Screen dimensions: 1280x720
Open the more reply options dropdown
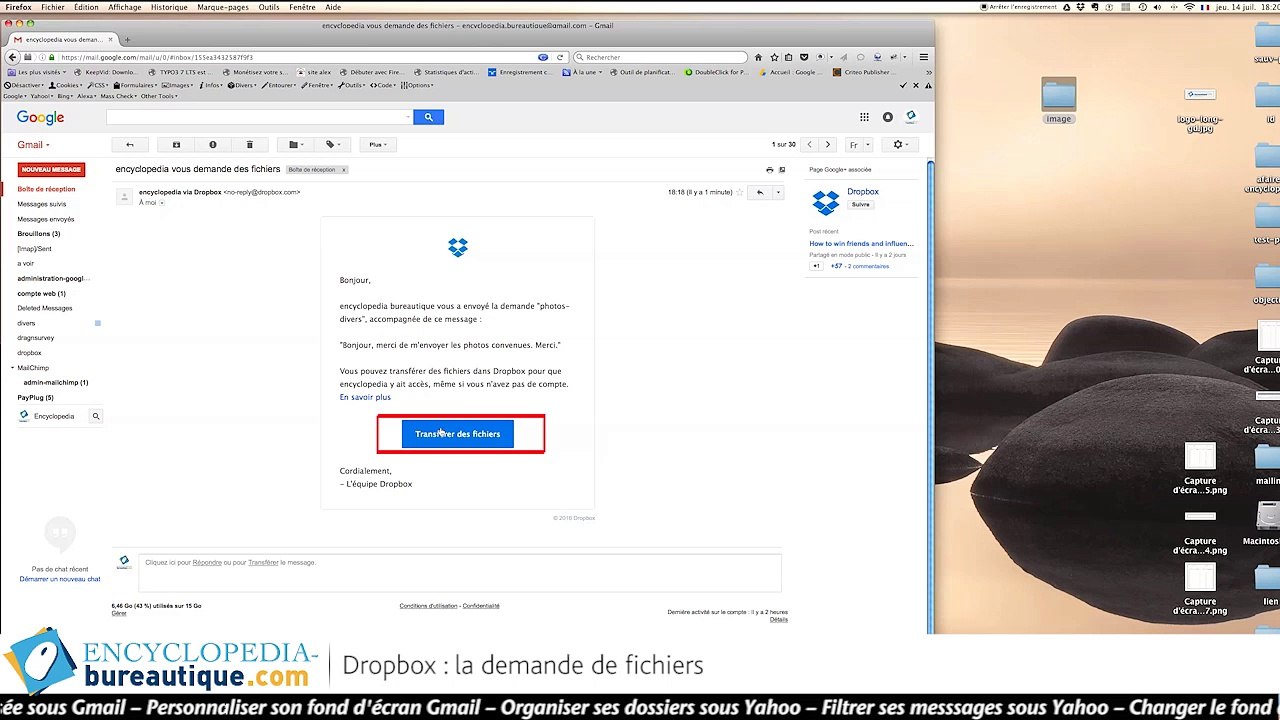[778, 192]
